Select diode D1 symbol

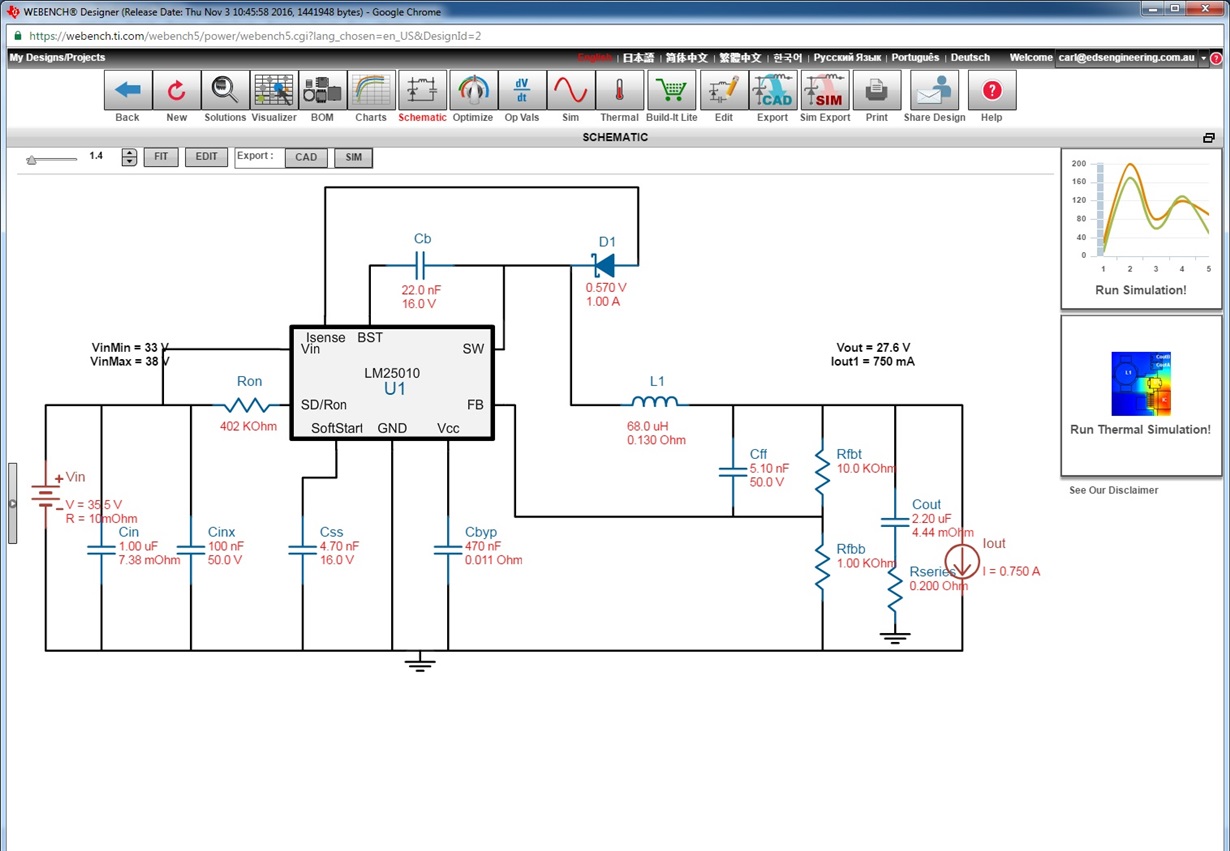[603, 265]
